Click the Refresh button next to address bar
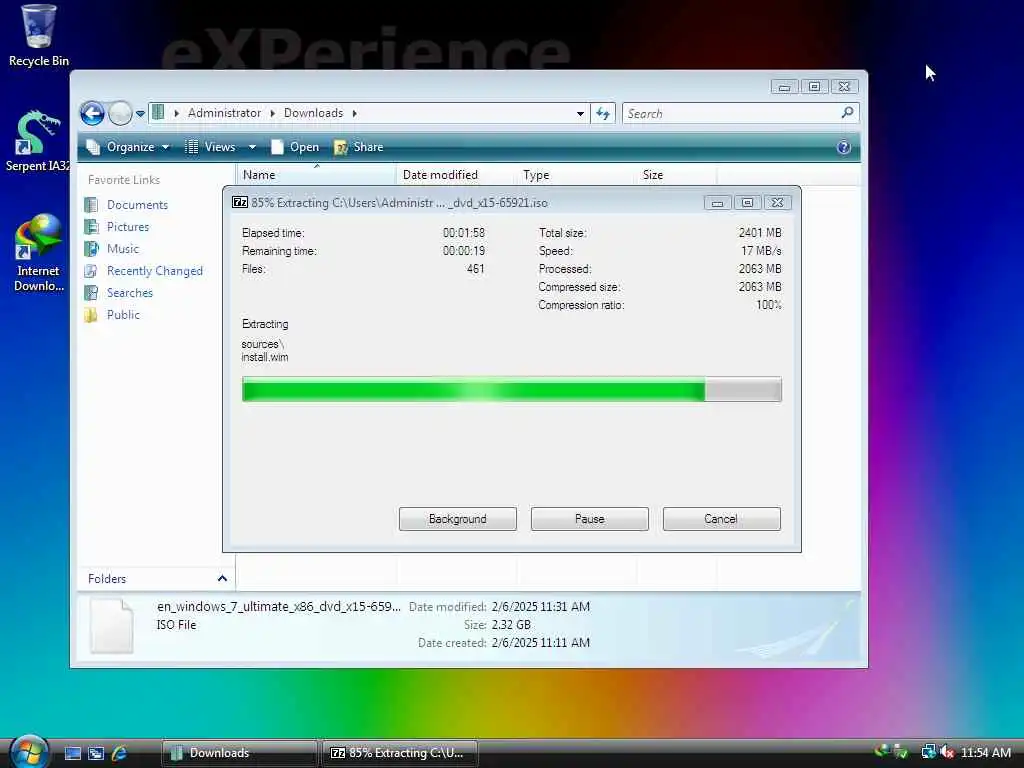This screenshot has height=768, width=1024. pyautogui.click(x=603, y=114)
